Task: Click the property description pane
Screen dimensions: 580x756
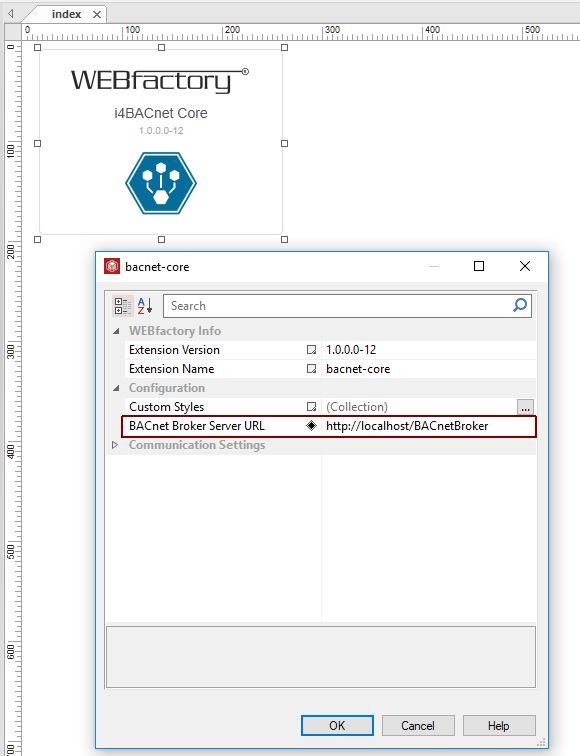Action: tap(321, 657)
